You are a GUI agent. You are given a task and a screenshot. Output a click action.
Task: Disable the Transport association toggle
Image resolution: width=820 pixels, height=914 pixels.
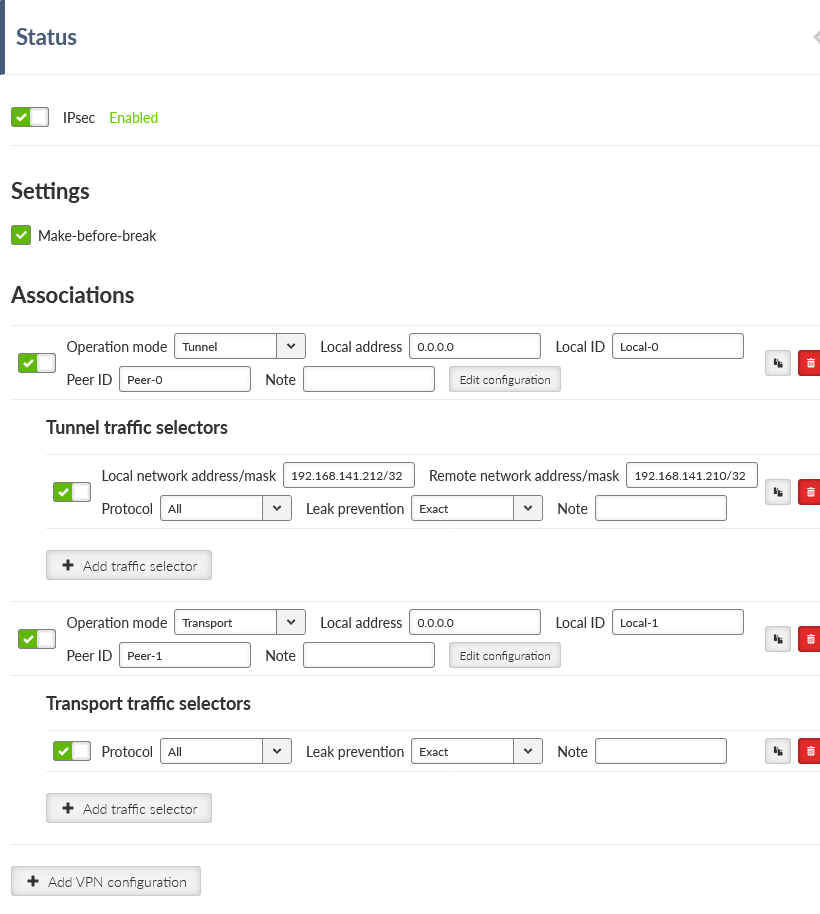pyautogui.click(x=37, y=639)
